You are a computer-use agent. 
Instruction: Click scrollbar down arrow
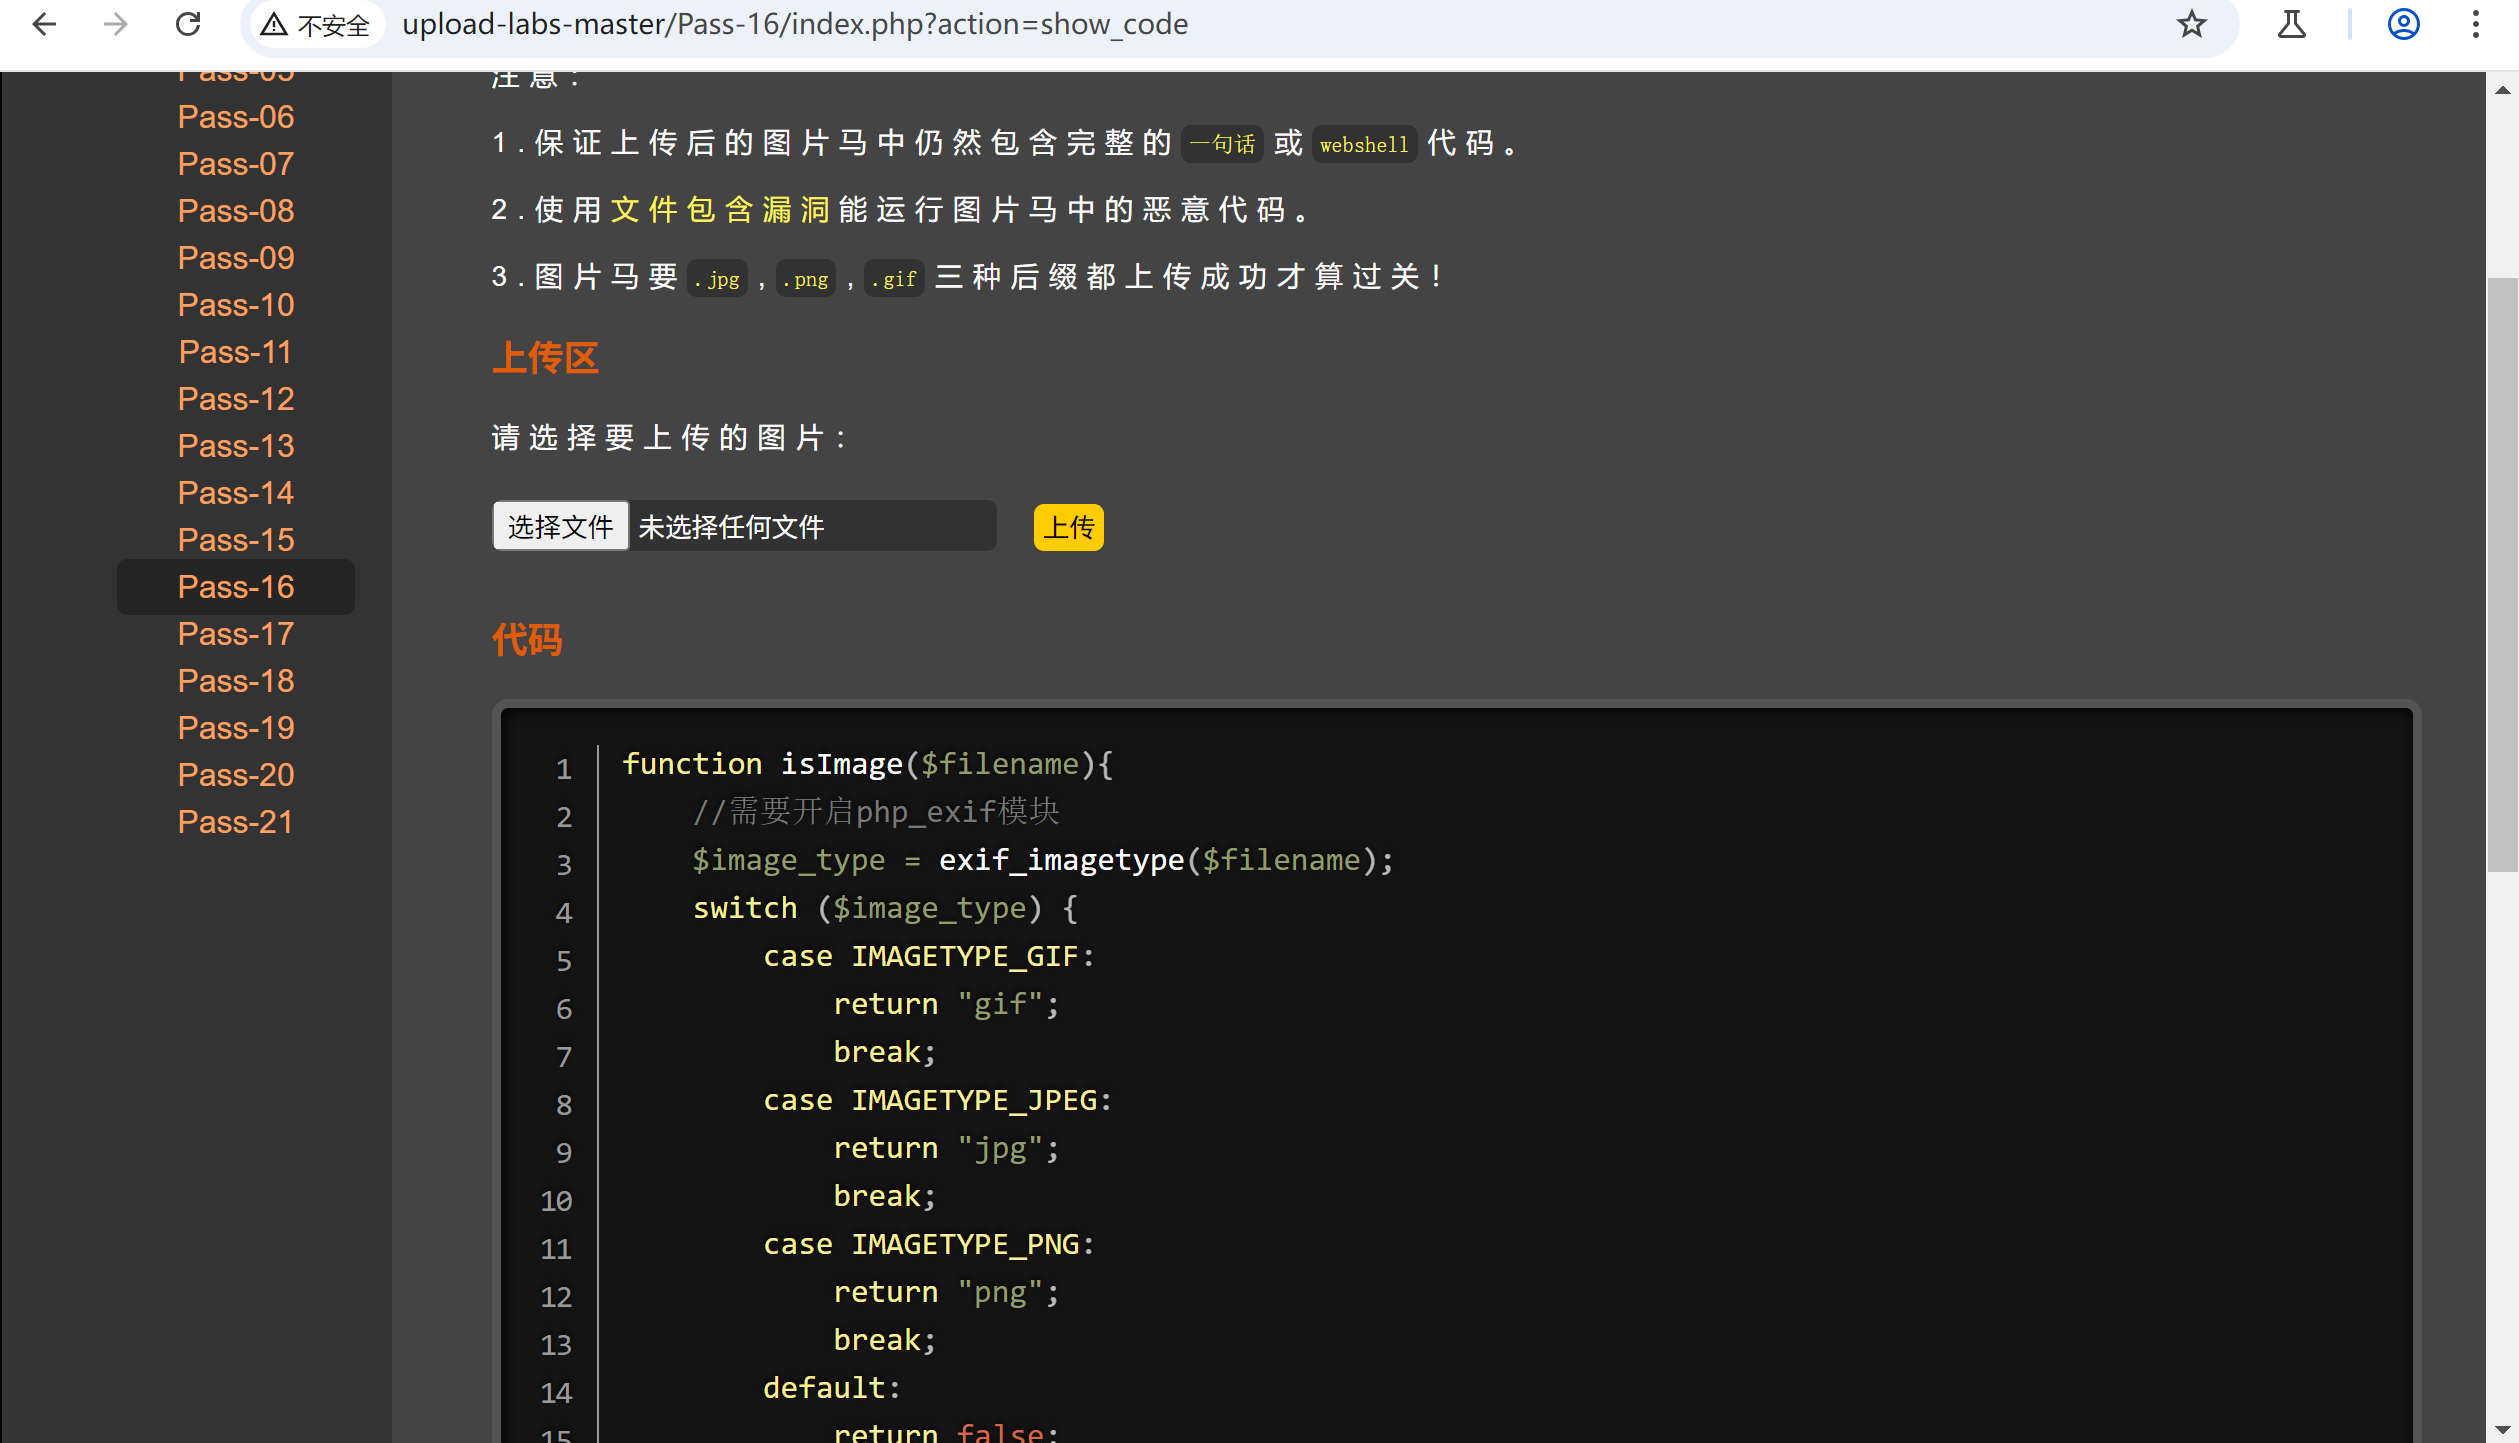click(2502, 1430)
